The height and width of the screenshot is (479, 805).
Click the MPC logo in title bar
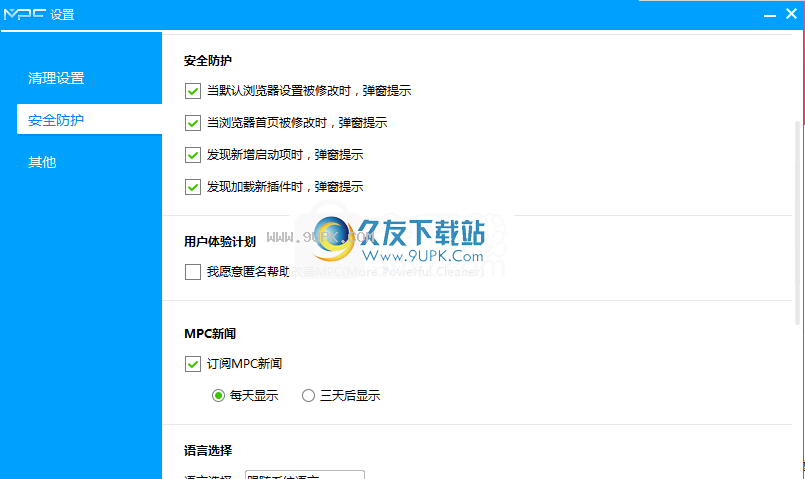[24, 14]
